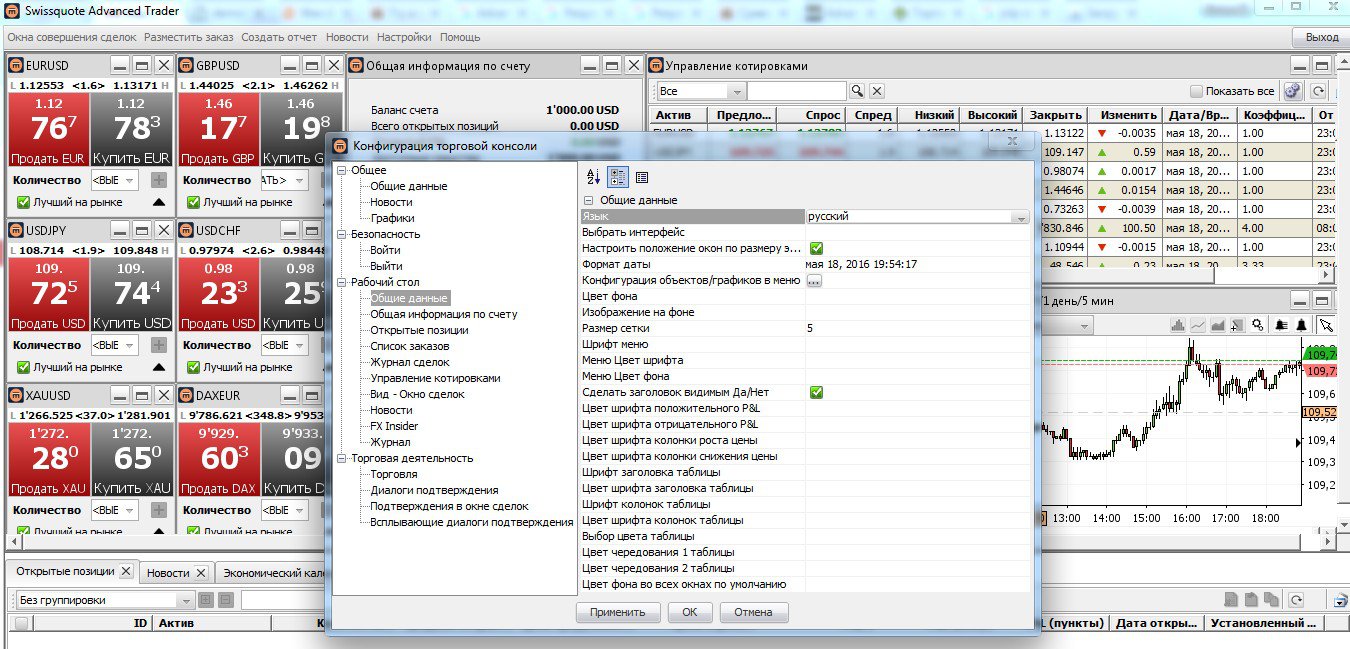Click the Выход button
The image size is (1350, 649).
(x=1321, y=37)
